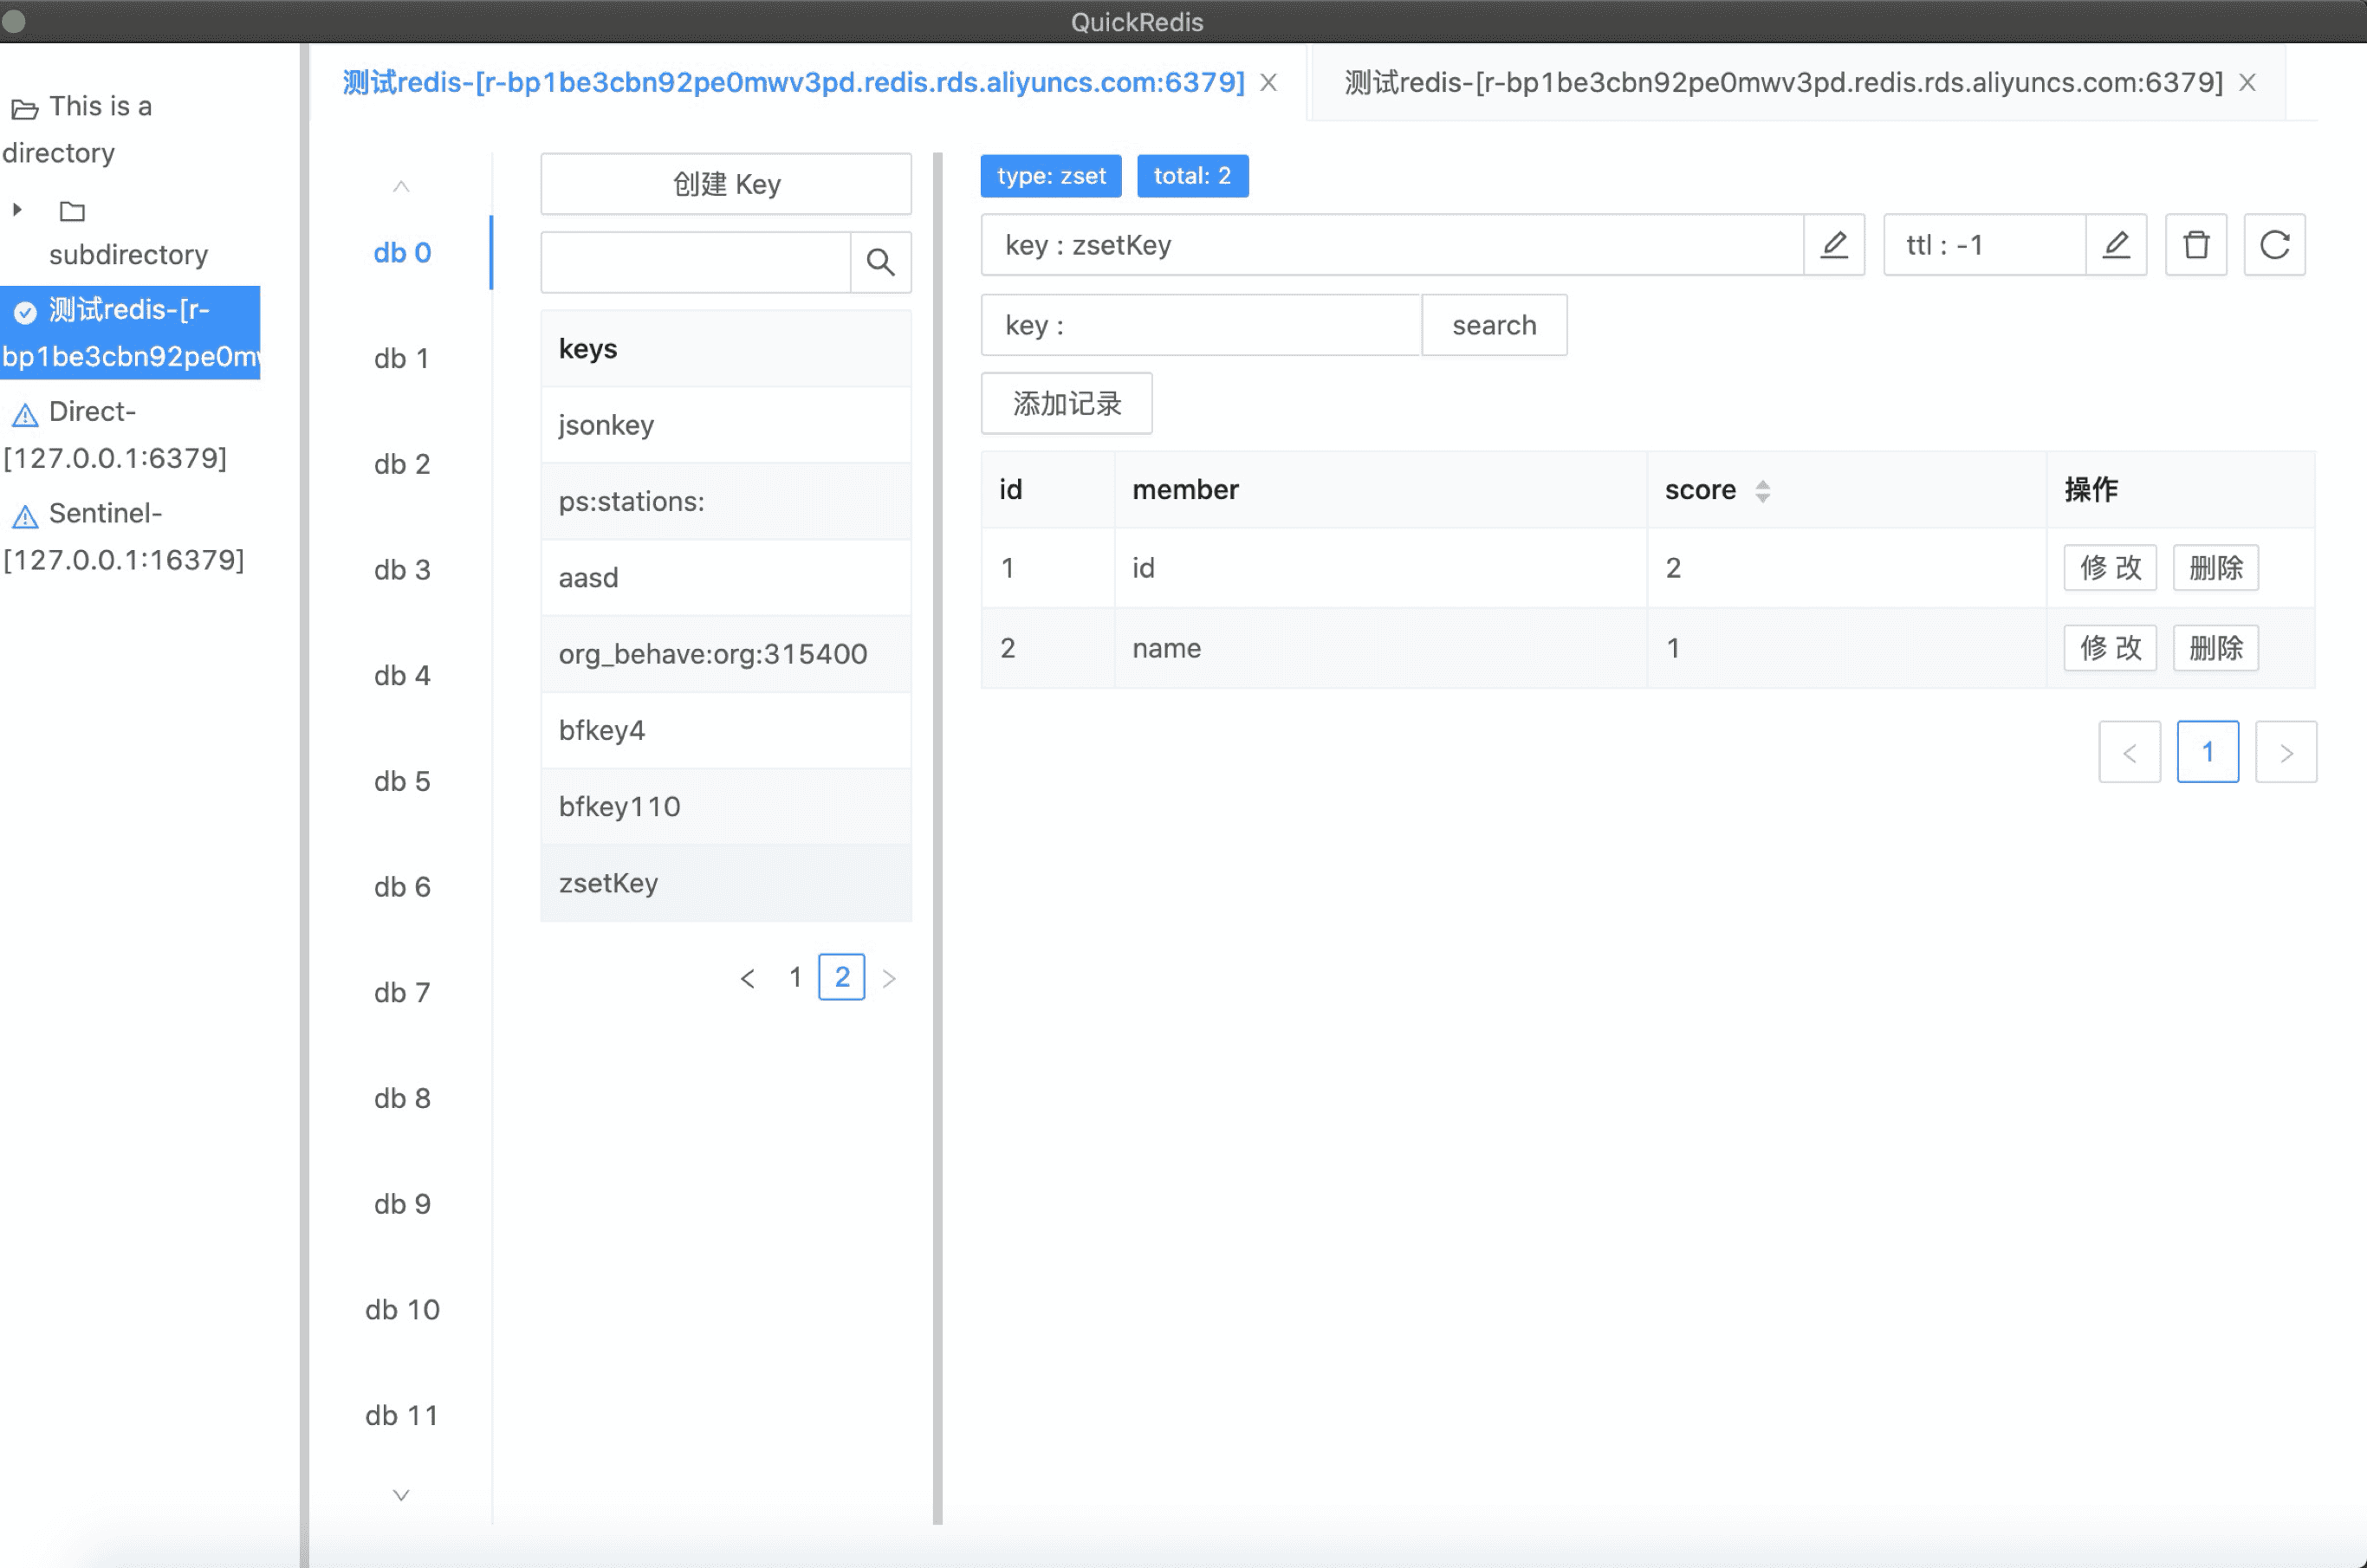The height and width of the screenshot is (1568, 2367).
Task: Go to previous page of keys list
Action: coord(747,978)
